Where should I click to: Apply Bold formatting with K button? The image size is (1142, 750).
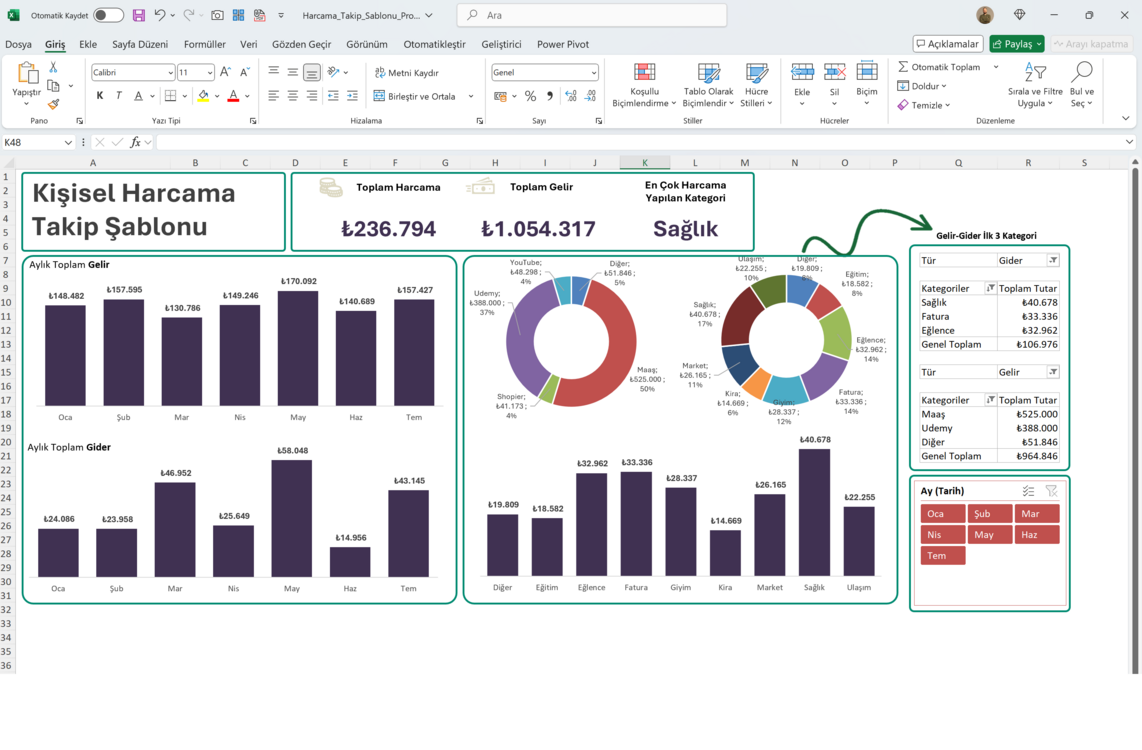(x=100, y=95)
